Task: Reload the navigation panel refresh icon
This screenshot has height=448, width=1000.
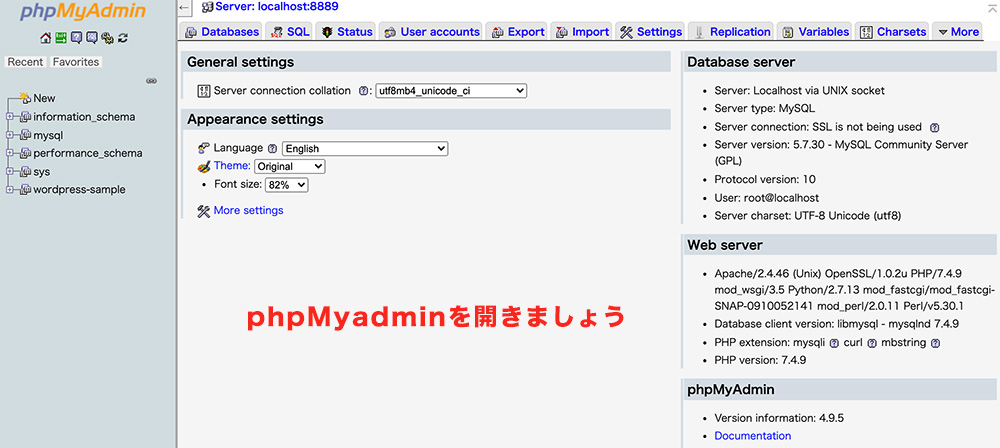Action: coord(123,38)
